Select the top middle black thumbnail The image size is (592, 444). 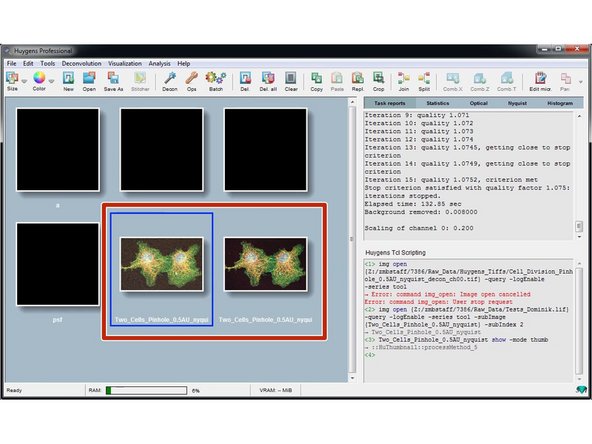[162, 150]
